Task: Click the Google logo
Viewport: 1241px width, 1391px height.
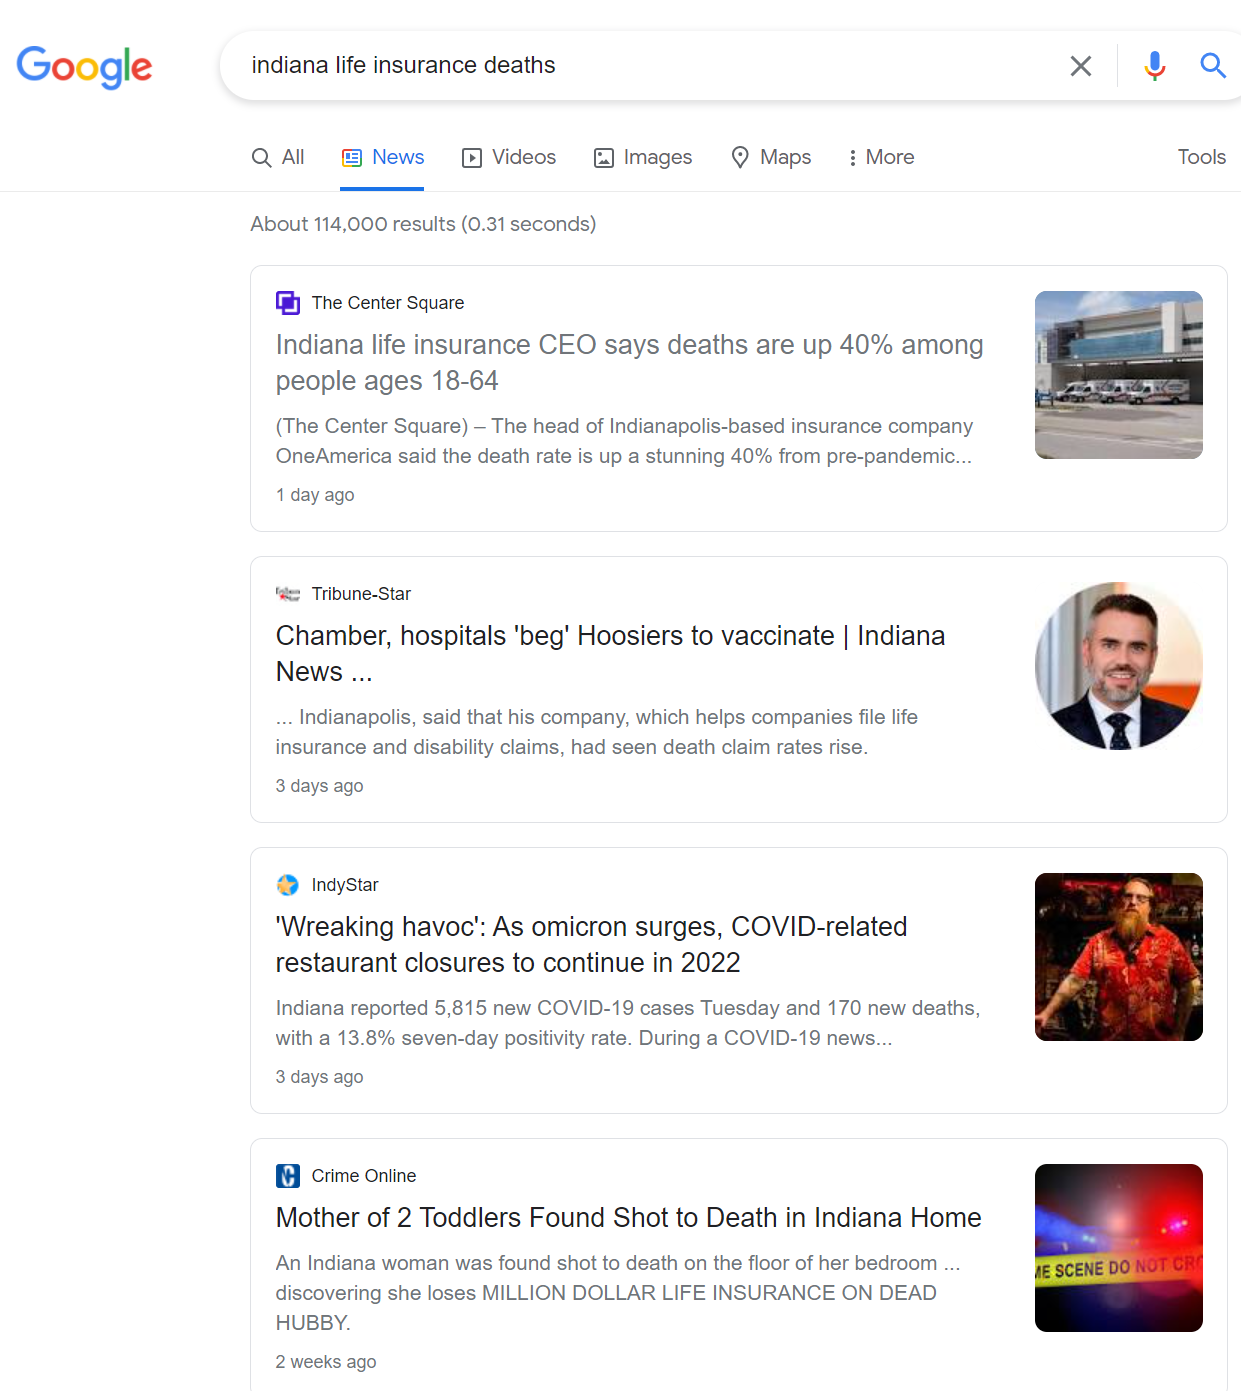Action: click(x=84, y=67)
